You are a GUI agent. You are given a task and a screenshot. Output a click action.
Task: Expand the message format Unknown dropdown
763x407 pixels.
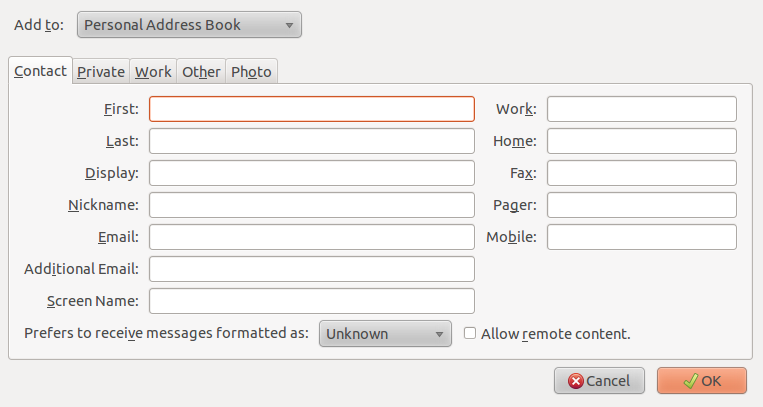(x=385, y=334)
